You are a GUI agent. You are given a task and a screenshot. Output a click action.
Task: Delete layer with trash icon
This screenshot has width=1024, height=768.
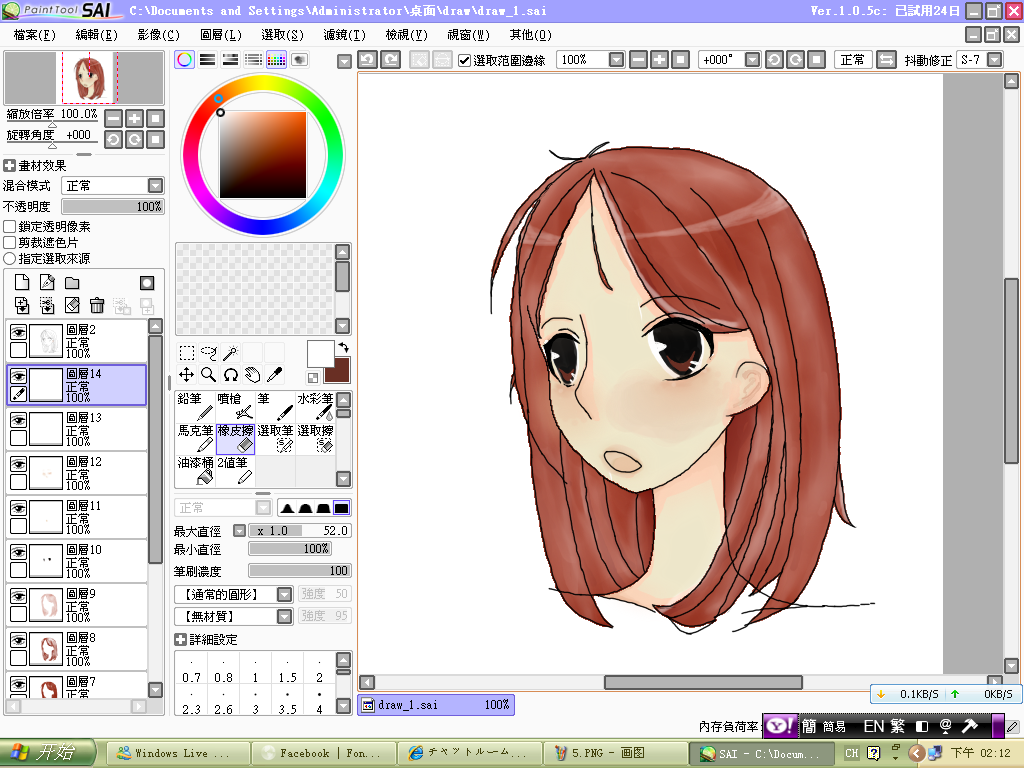tap(97, 305)
